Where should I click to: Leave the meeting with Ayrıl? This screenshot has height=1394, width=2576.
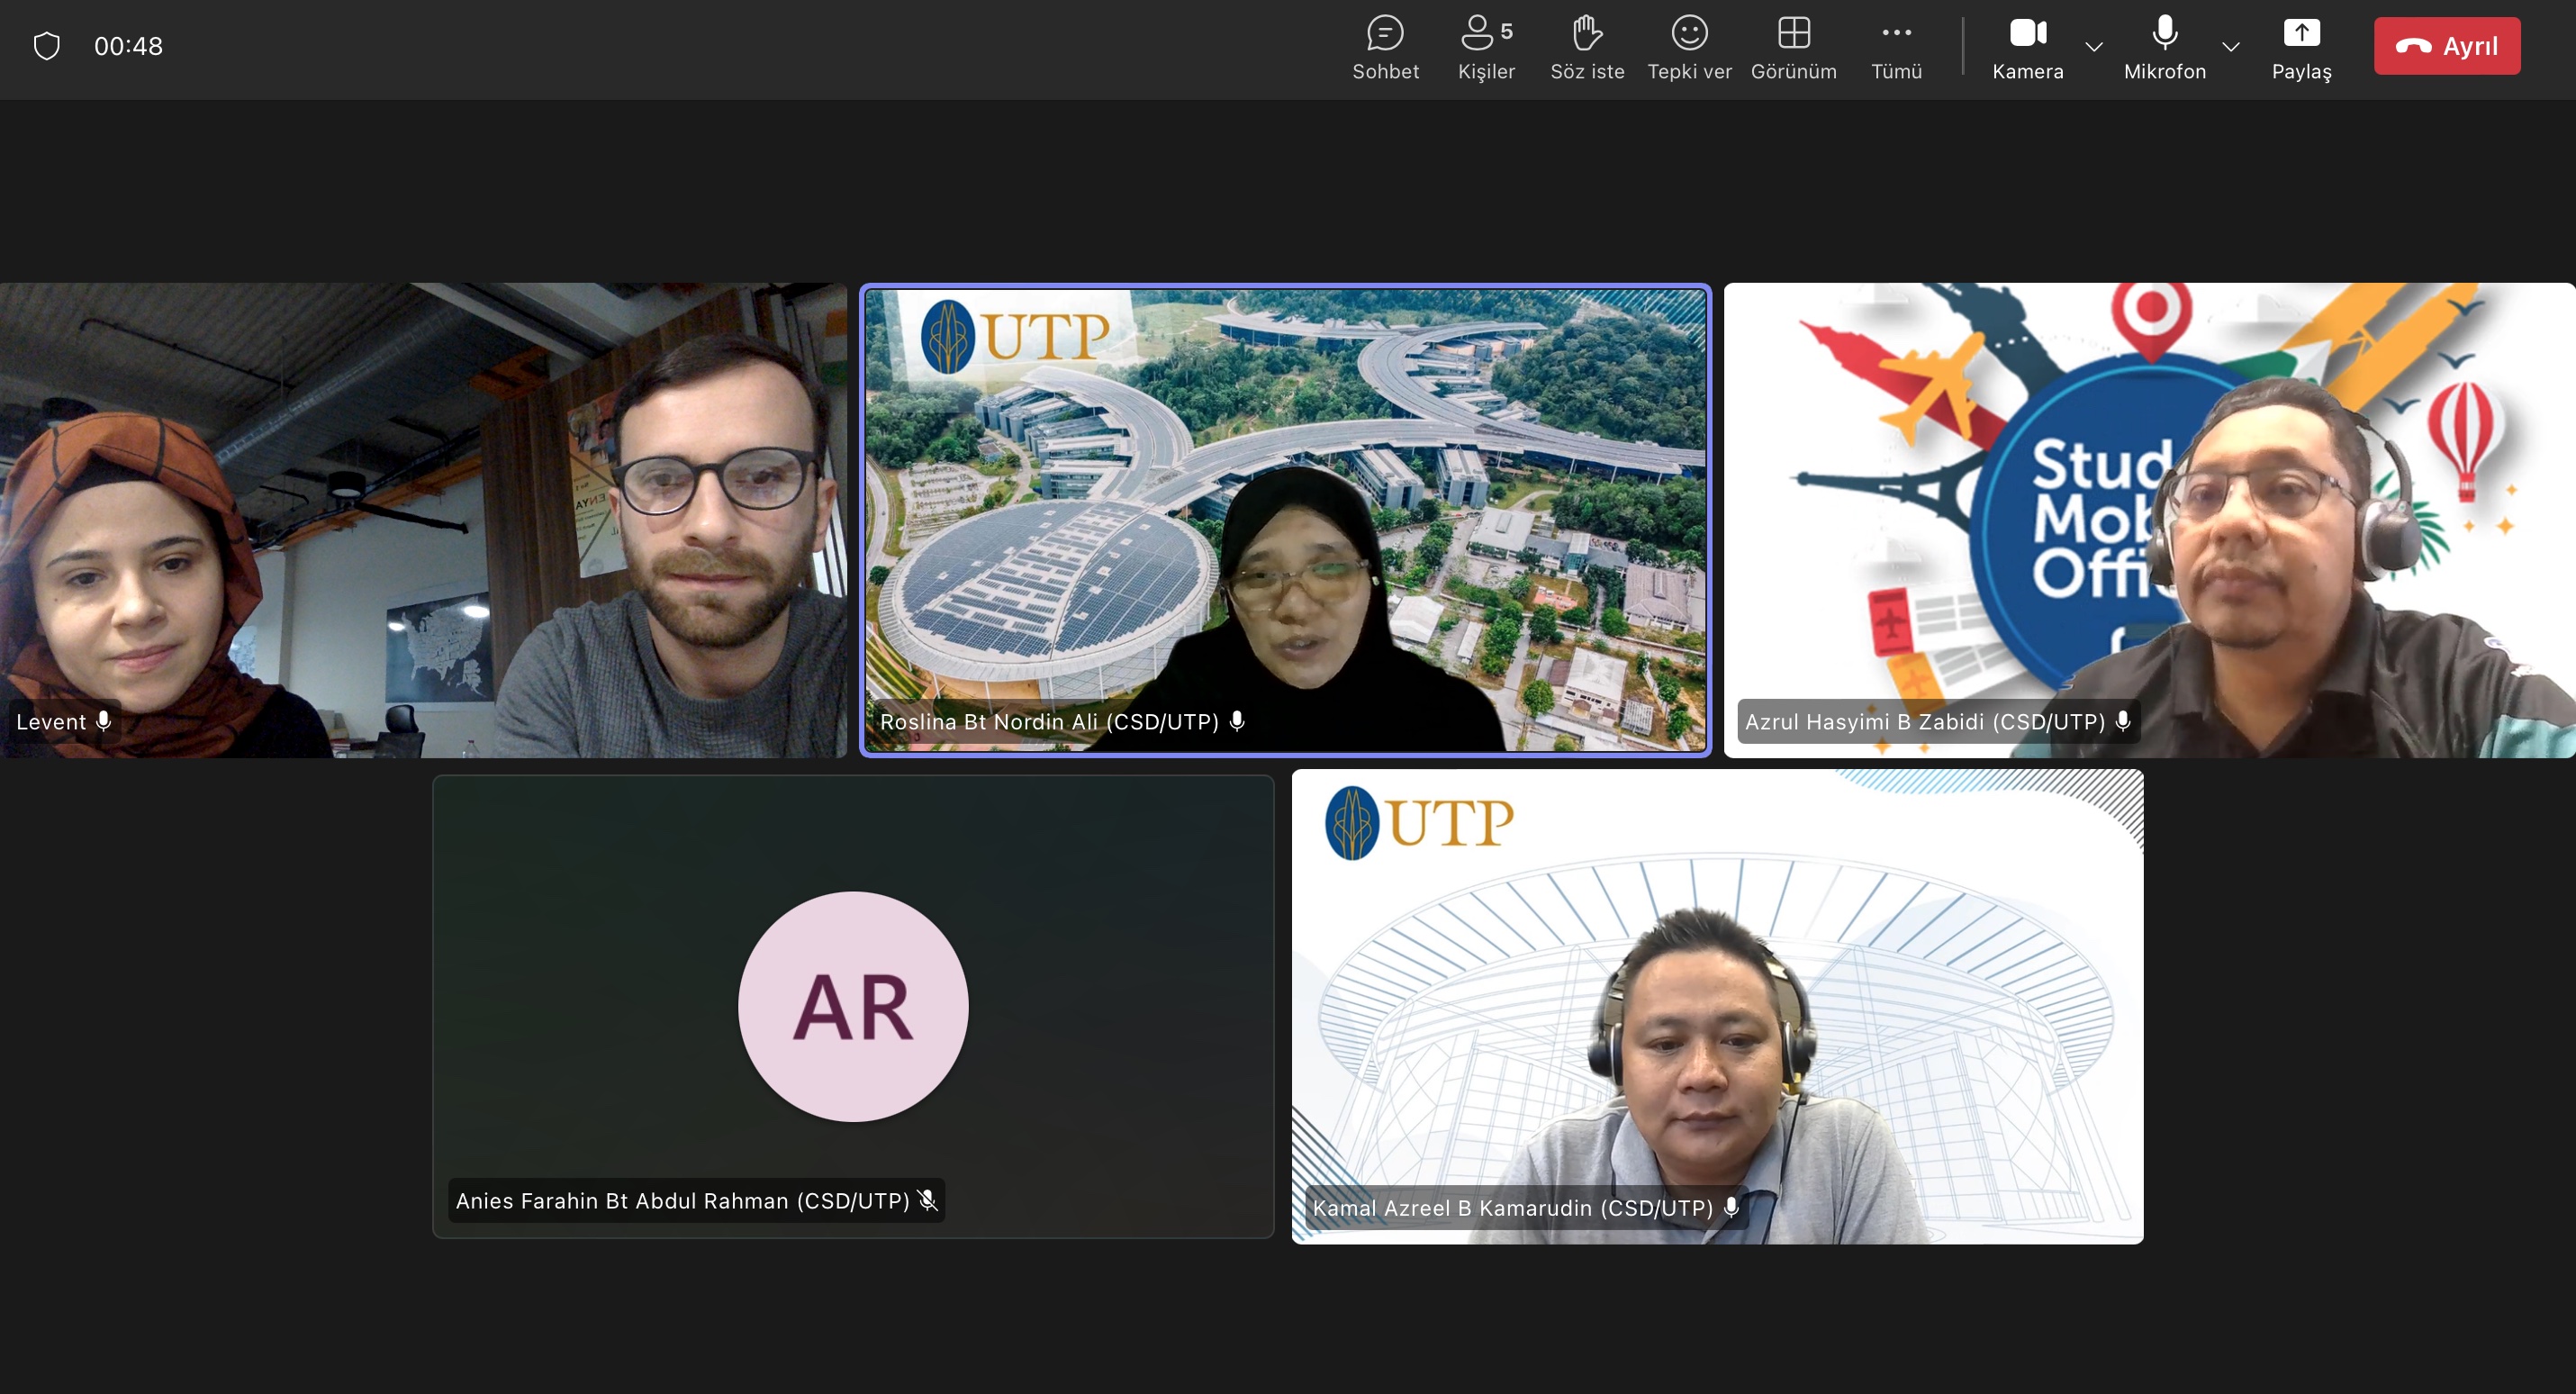pos(2446,46)
